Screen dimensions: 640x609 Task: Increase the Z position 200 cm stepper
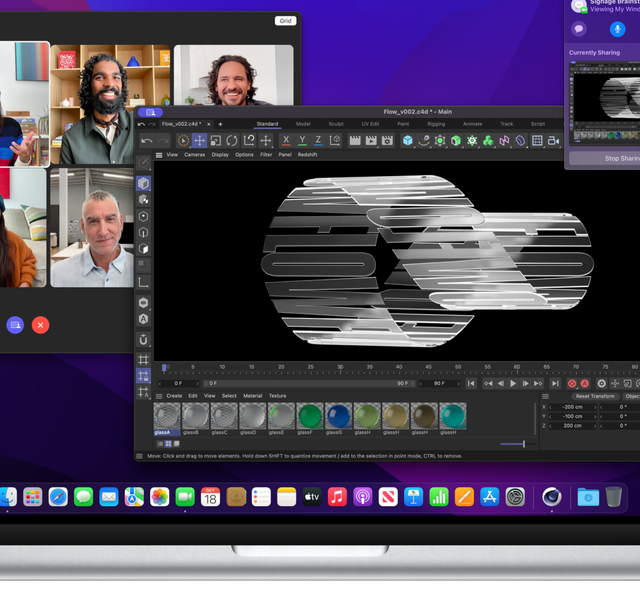pos(595,426)
